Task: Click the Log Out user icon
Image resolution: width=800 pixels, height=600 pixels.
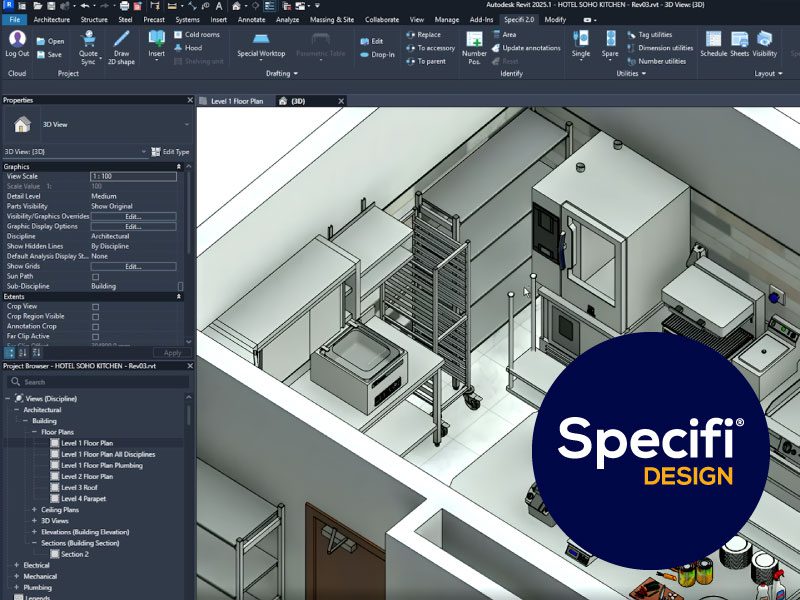Action: (17, 39)
